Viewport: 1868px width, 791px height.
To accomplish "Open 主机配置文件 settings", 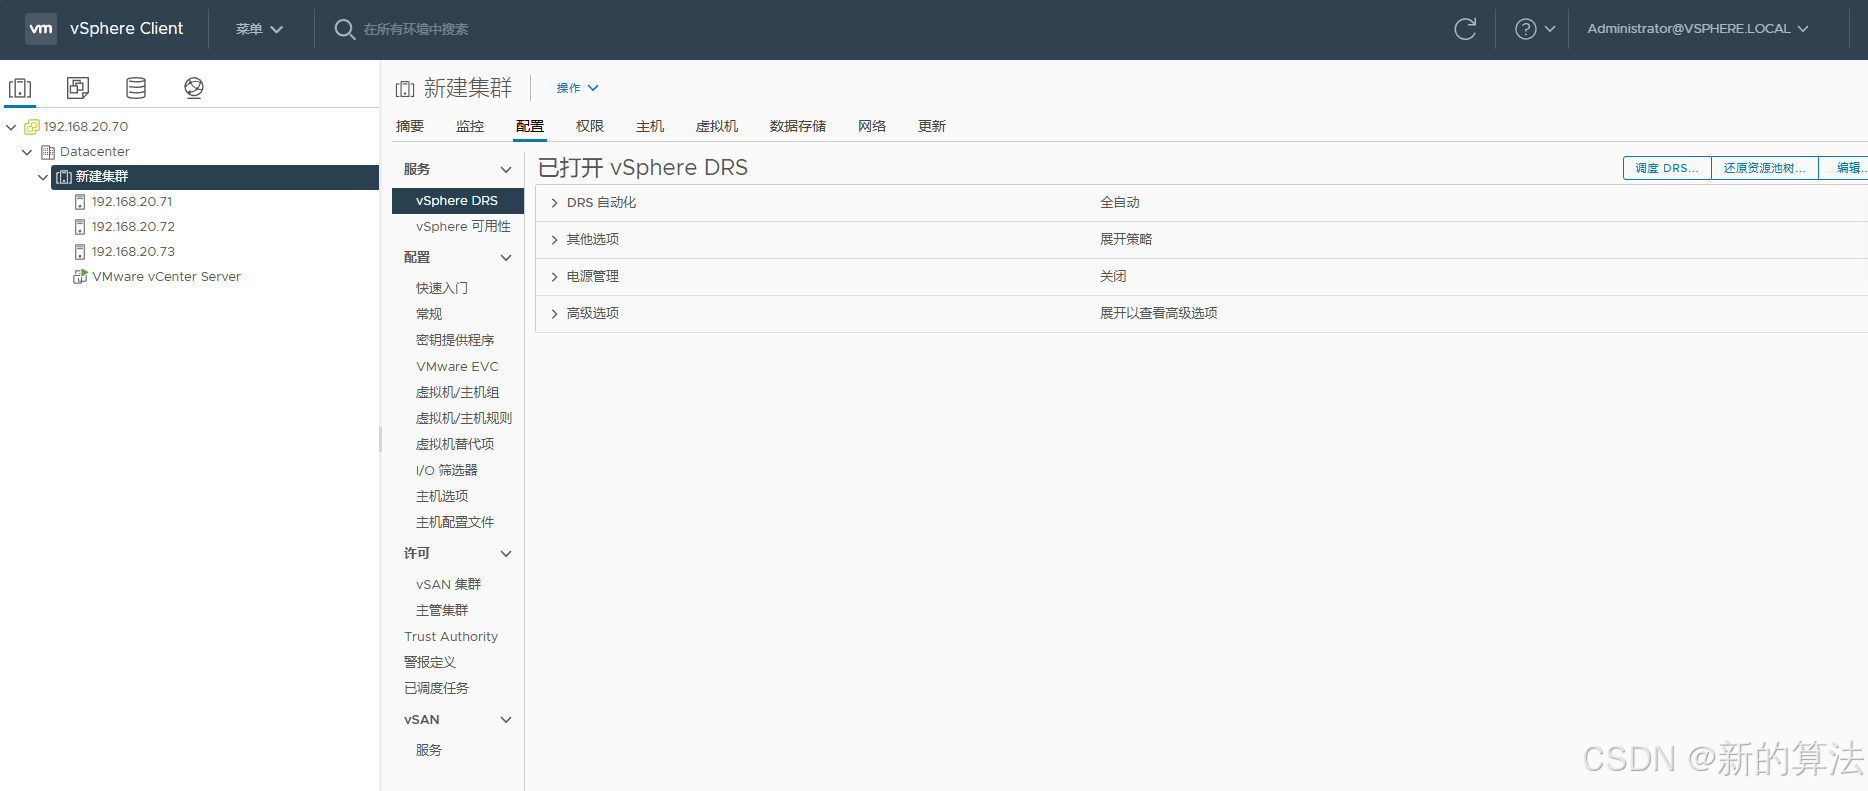I will [455, 522].
